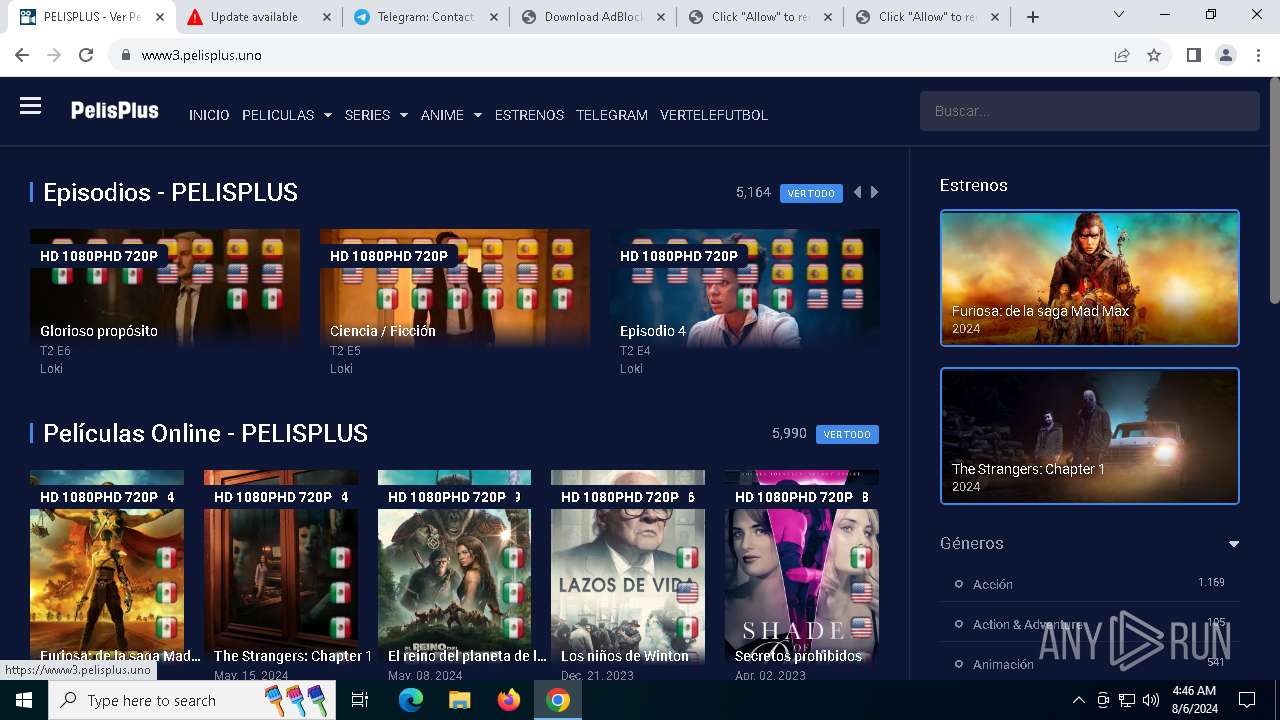Close the PELISPLUS tab
This screenshot has width=1280, height=720.
coord(159,17)
